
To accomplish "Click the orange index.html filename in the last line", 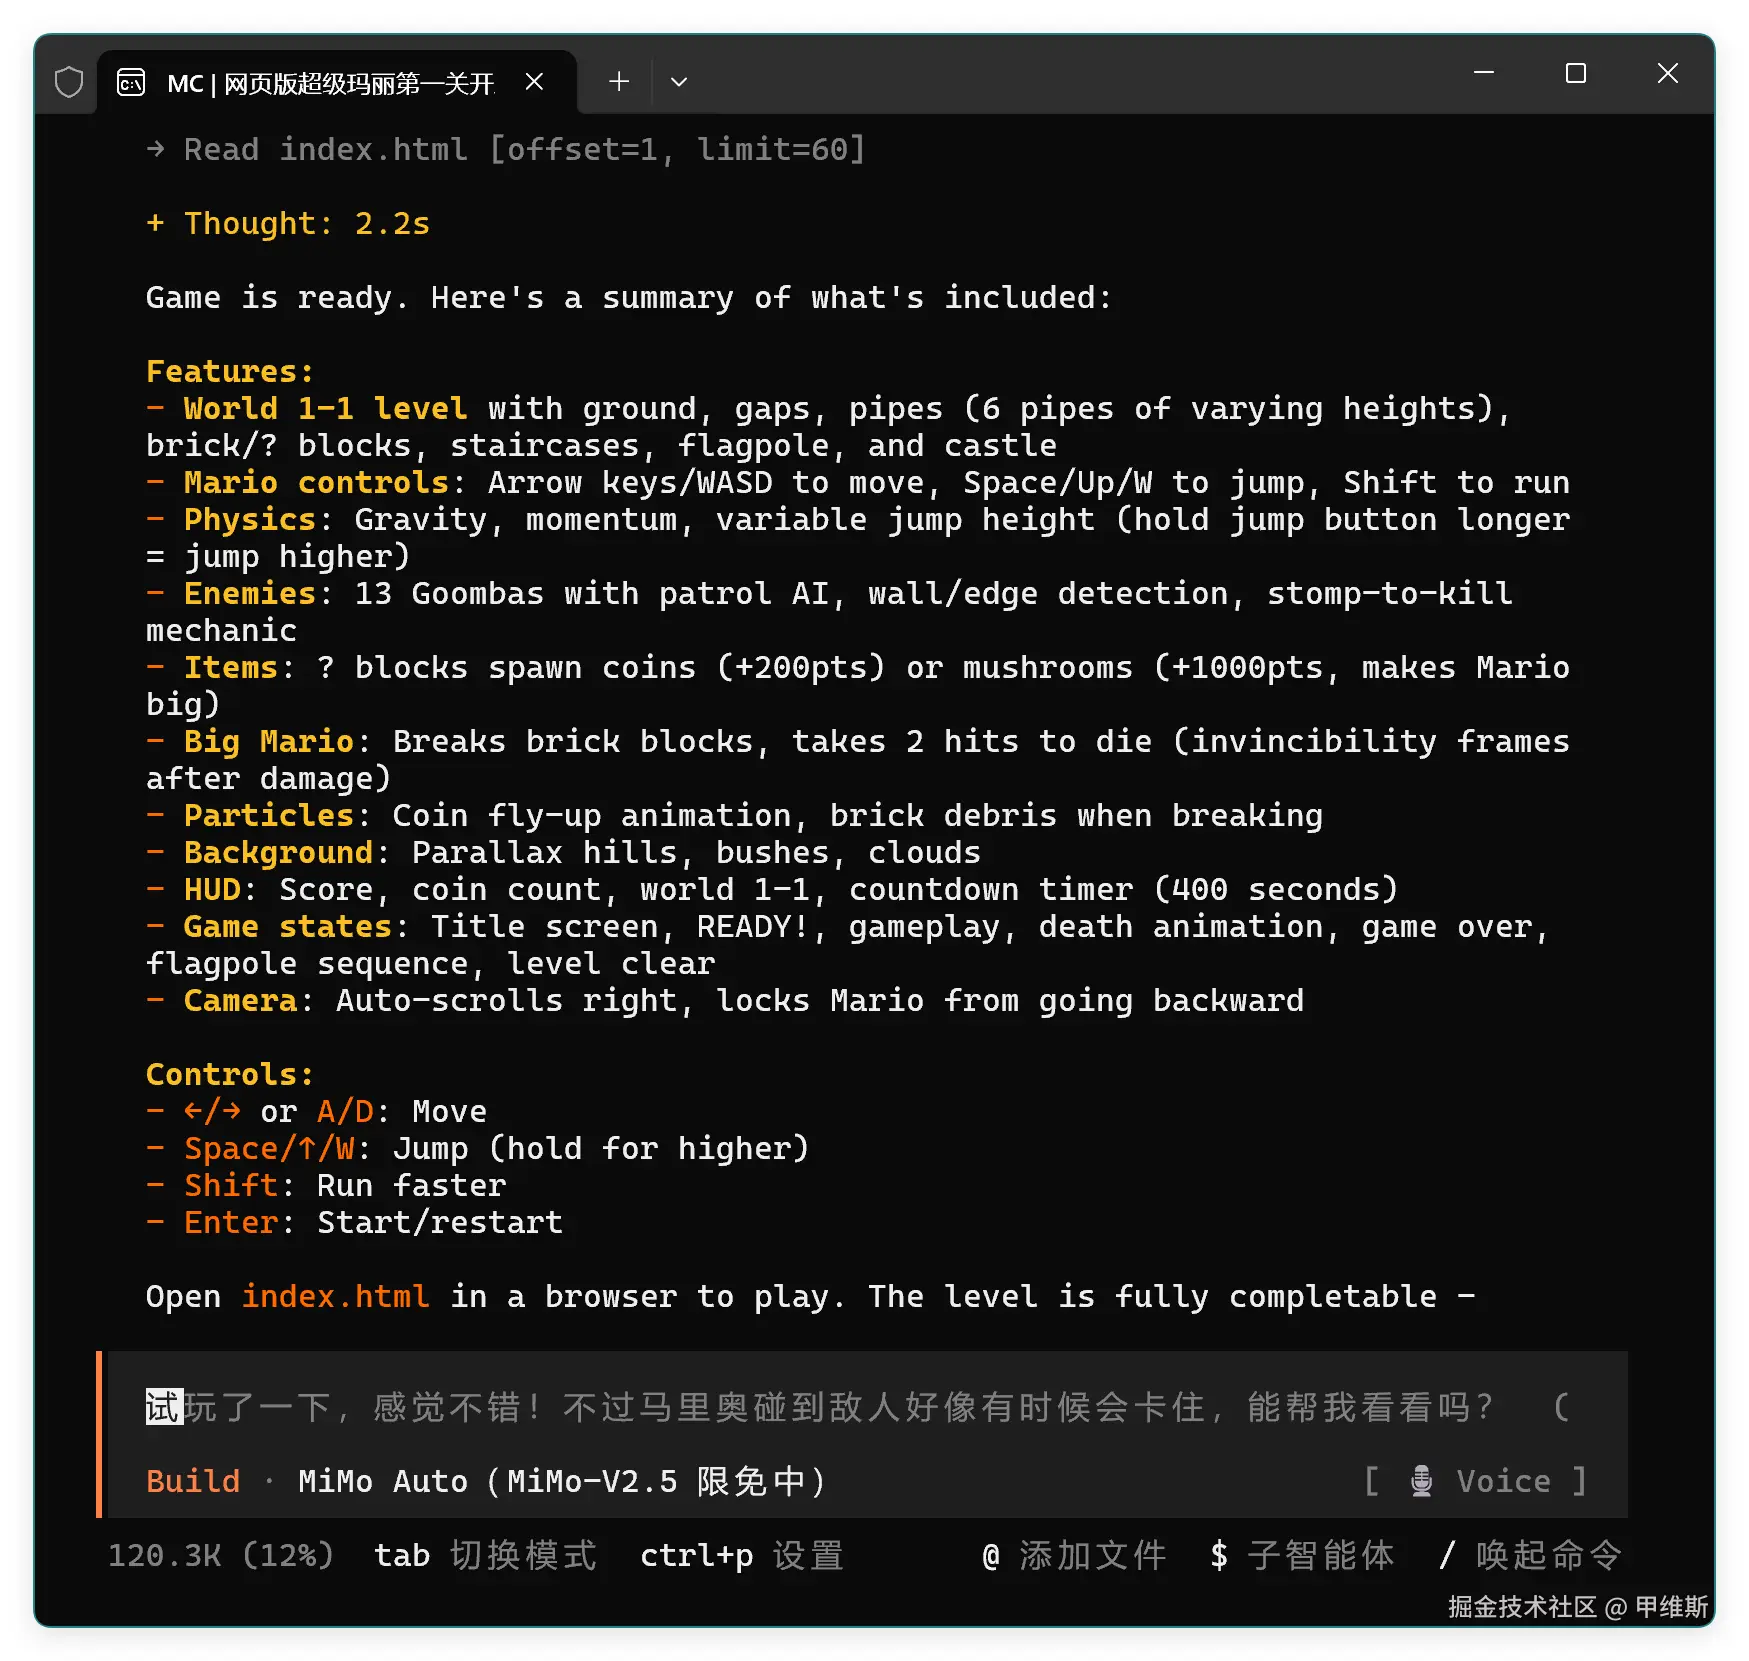I will [x=336, y=1296].
